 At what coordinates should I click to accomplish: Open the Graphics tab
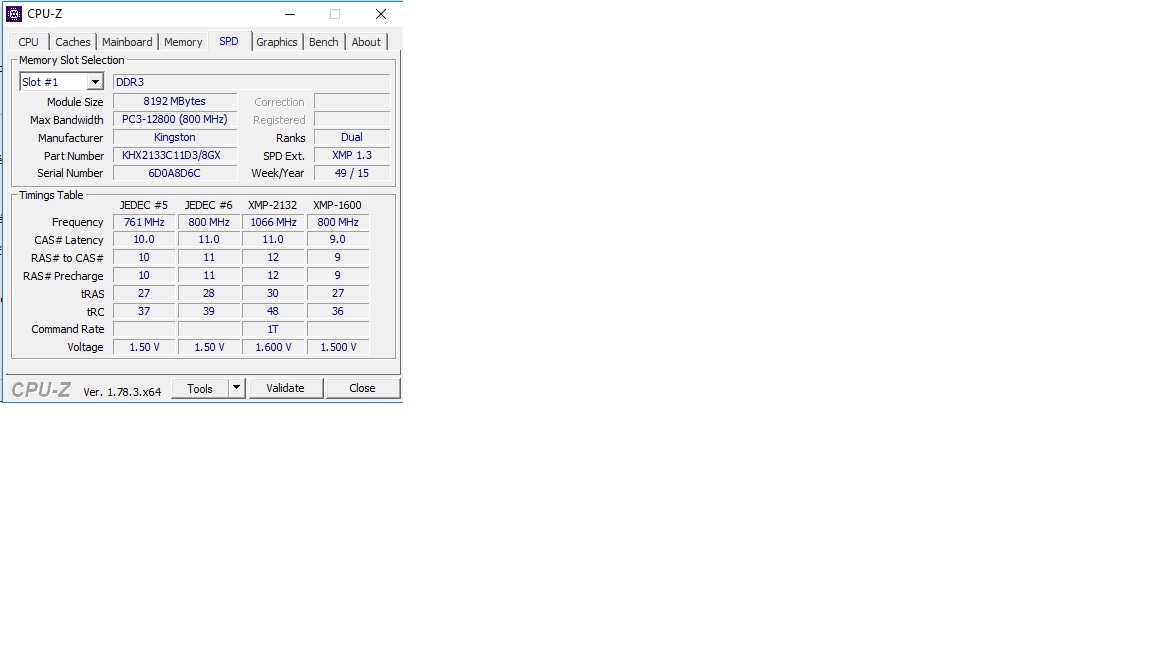(277, 42)
